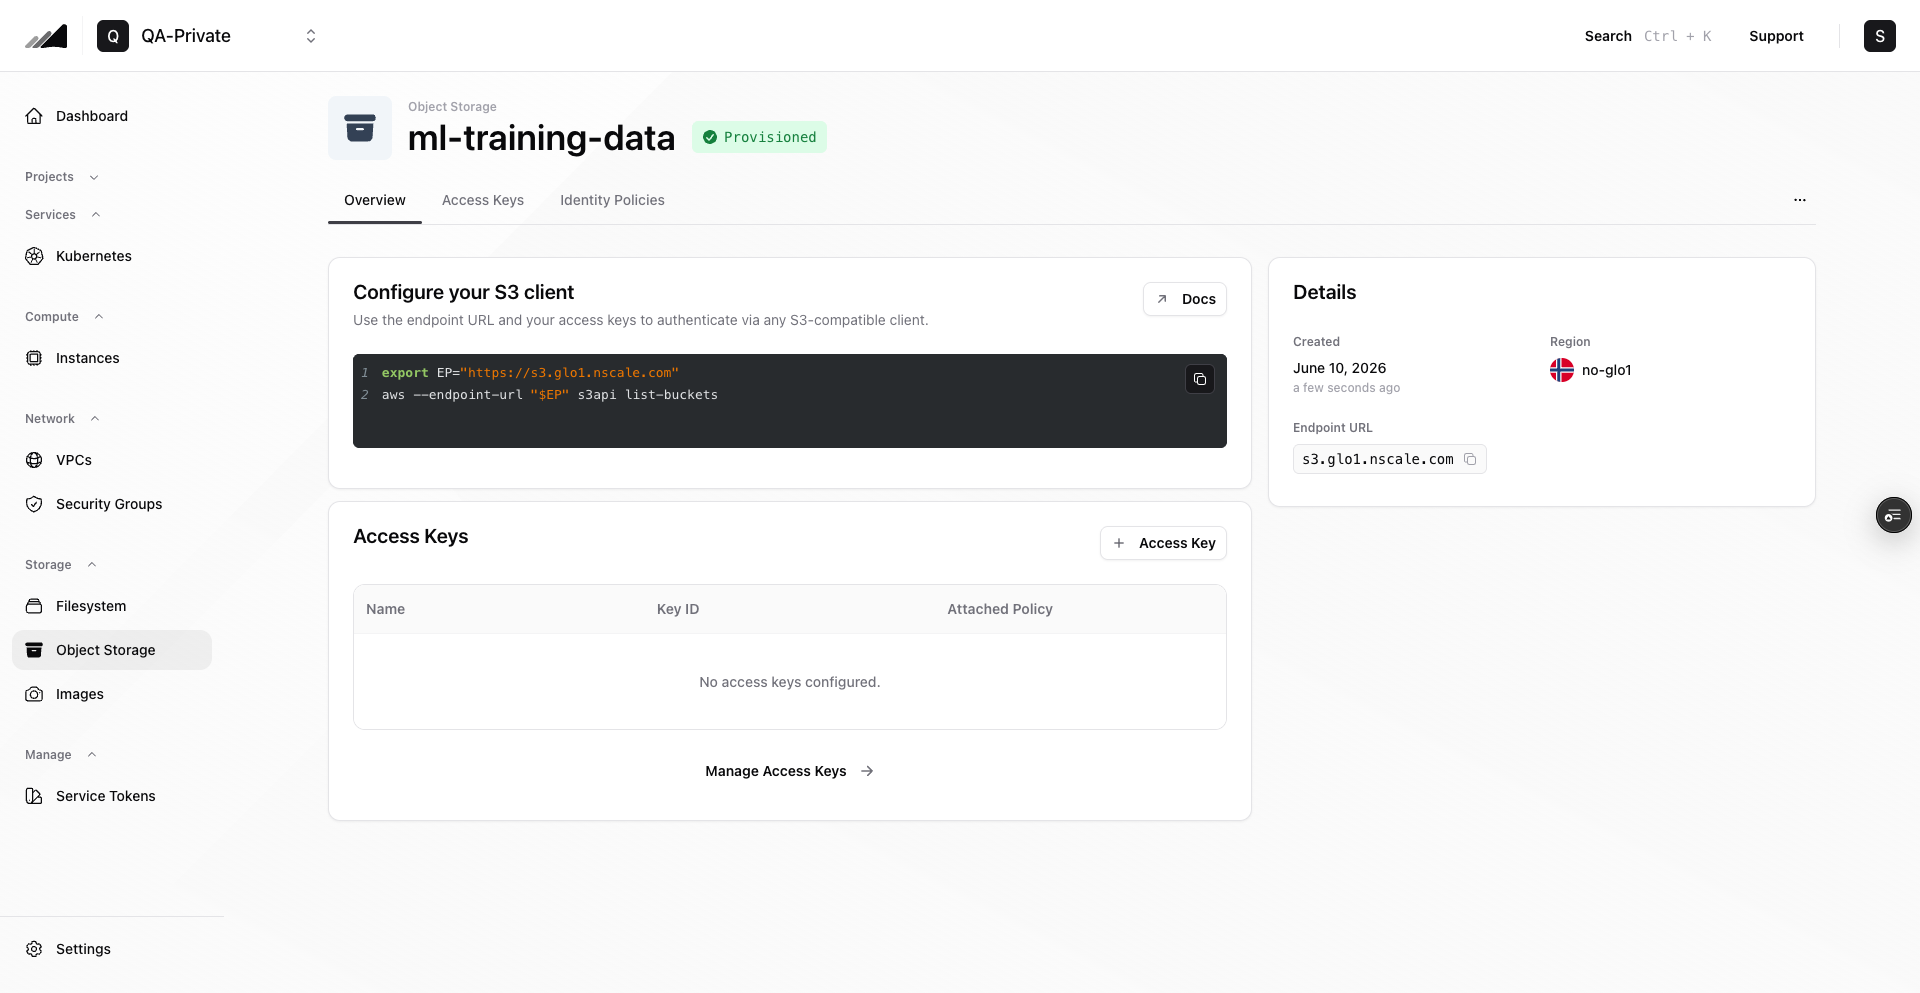Open Search with Ctrl + K
This screenshot has width=1920, height=993.
click(1648, 36)
